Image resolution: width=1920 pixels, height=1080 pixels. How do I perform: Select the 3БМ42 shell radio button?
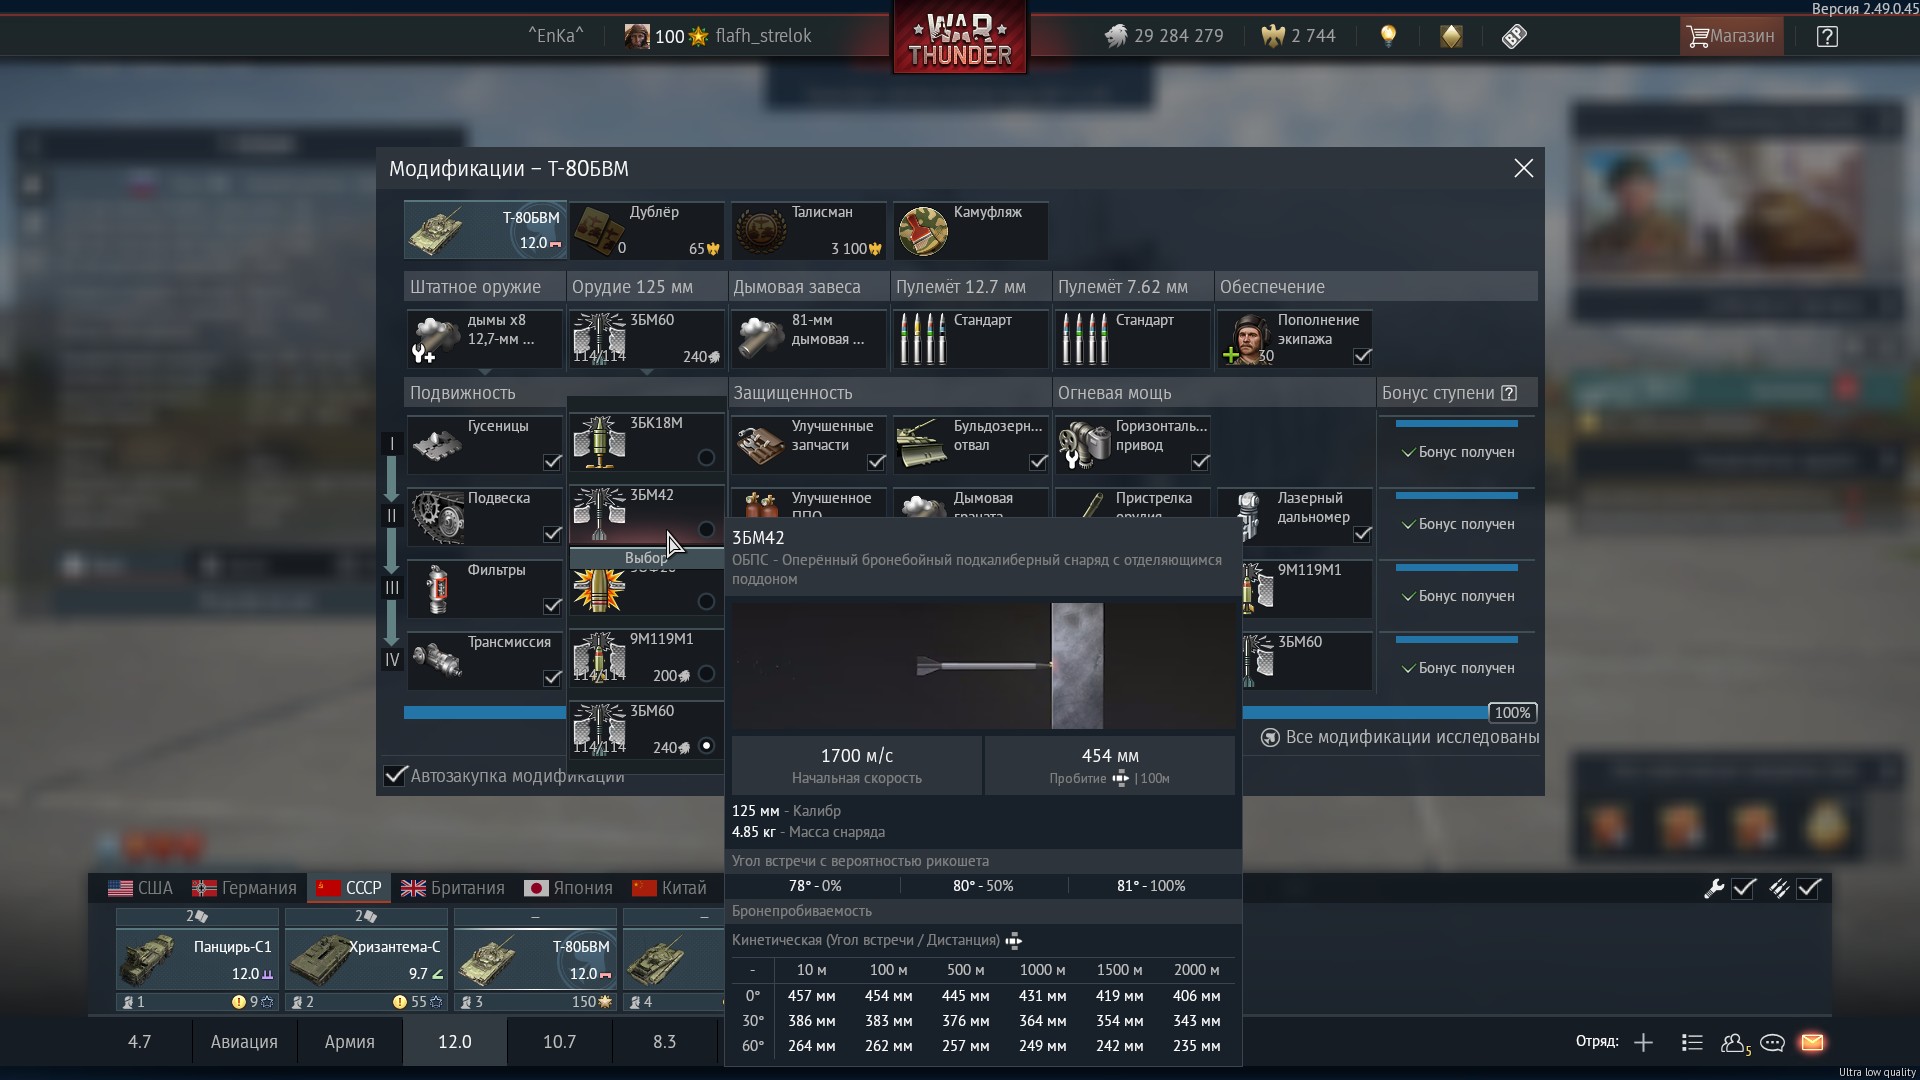coord(706,529)
